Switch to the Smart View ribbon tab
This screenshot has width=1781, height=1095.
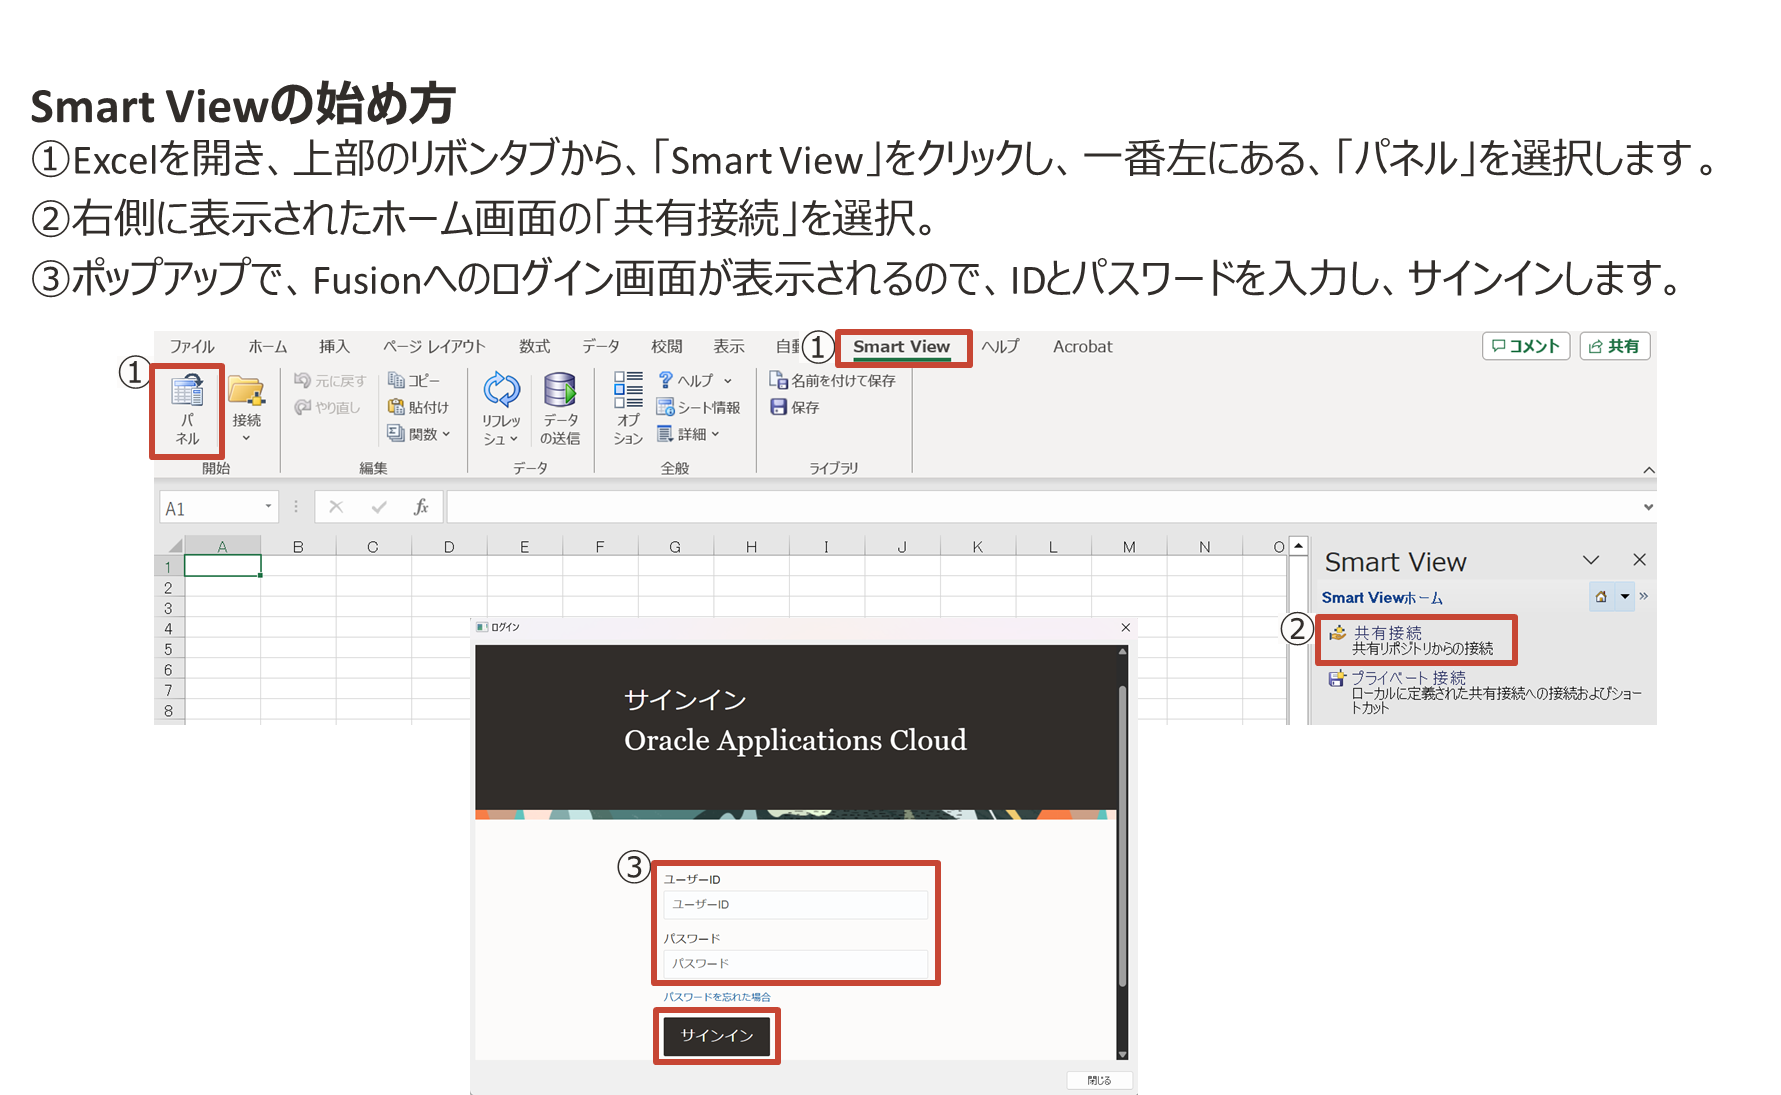click(x=901, y=347)
